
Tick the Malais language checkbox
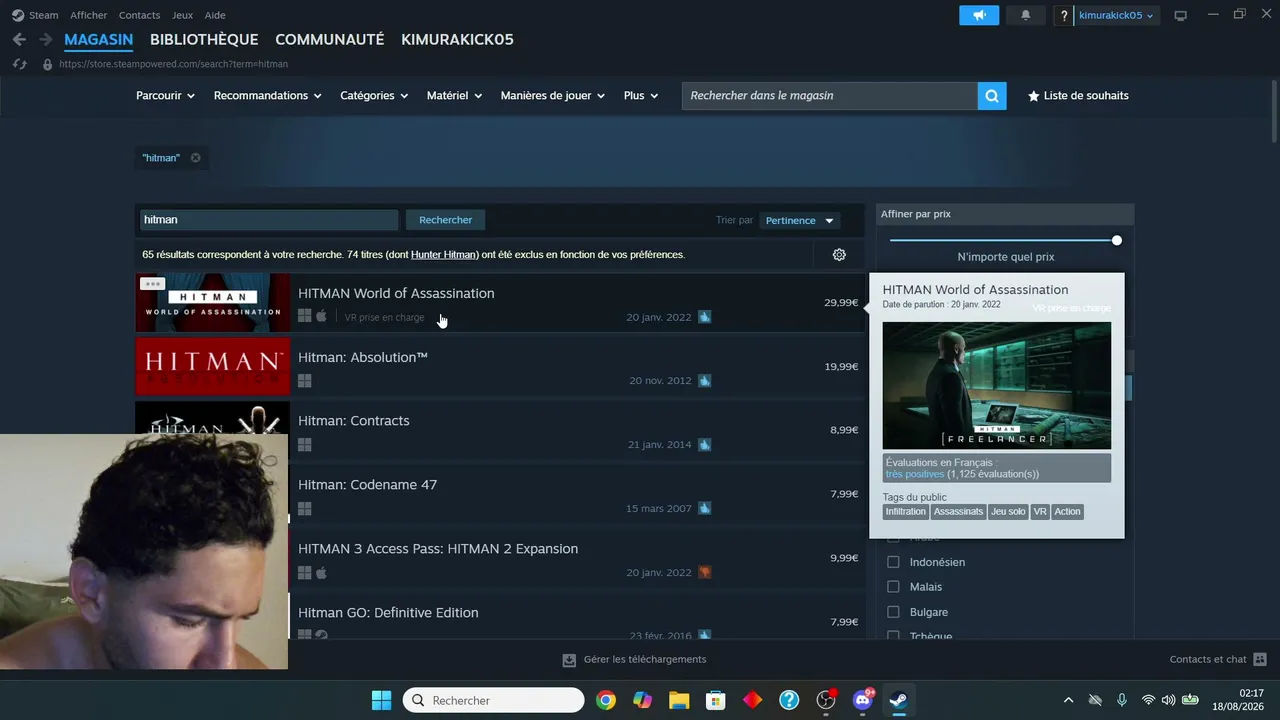(x=894, y=587)
